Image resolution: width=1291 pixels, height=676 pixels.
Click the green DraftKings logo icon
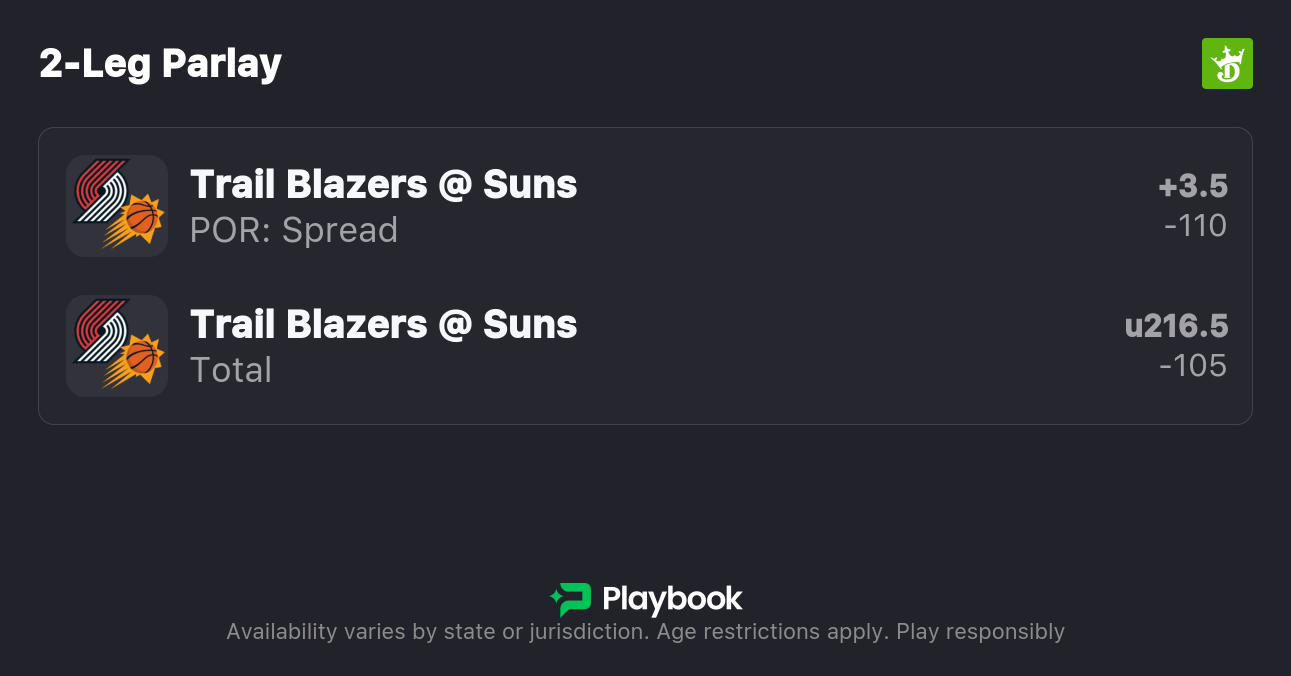tap(1226, 64)
